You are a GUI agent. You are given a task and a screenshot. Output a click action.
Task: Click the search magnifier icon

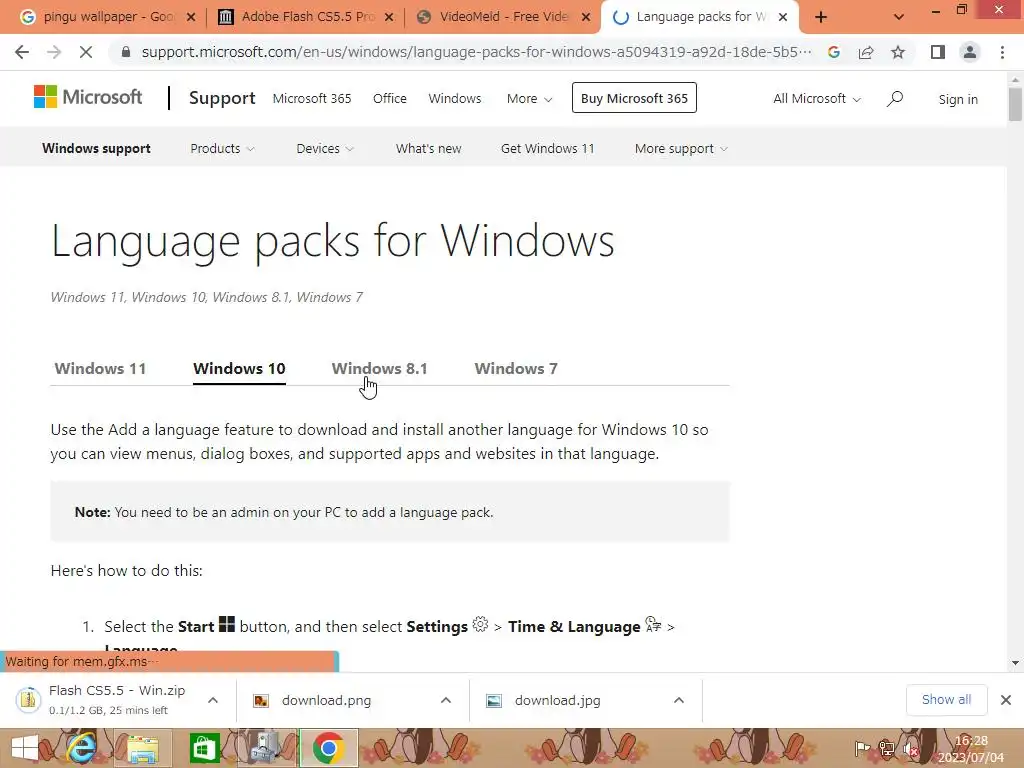[895, 99]
